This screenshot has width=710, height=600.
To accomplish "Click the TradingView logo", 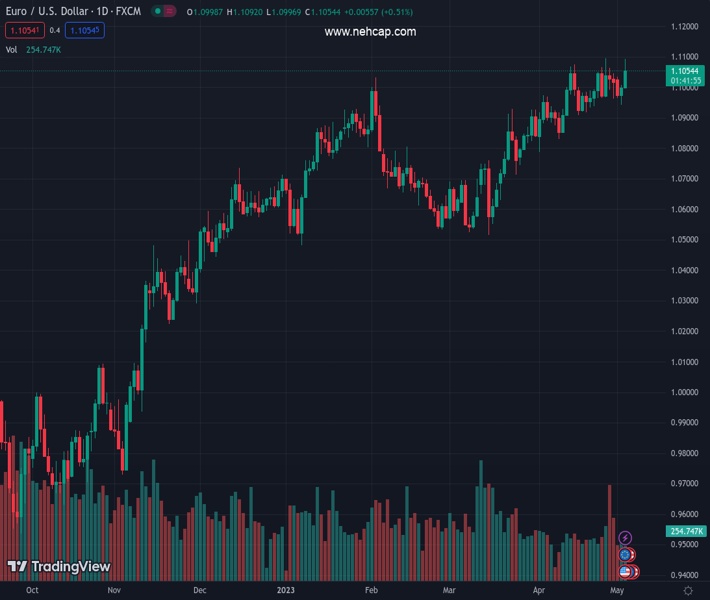I will [59, 567].
